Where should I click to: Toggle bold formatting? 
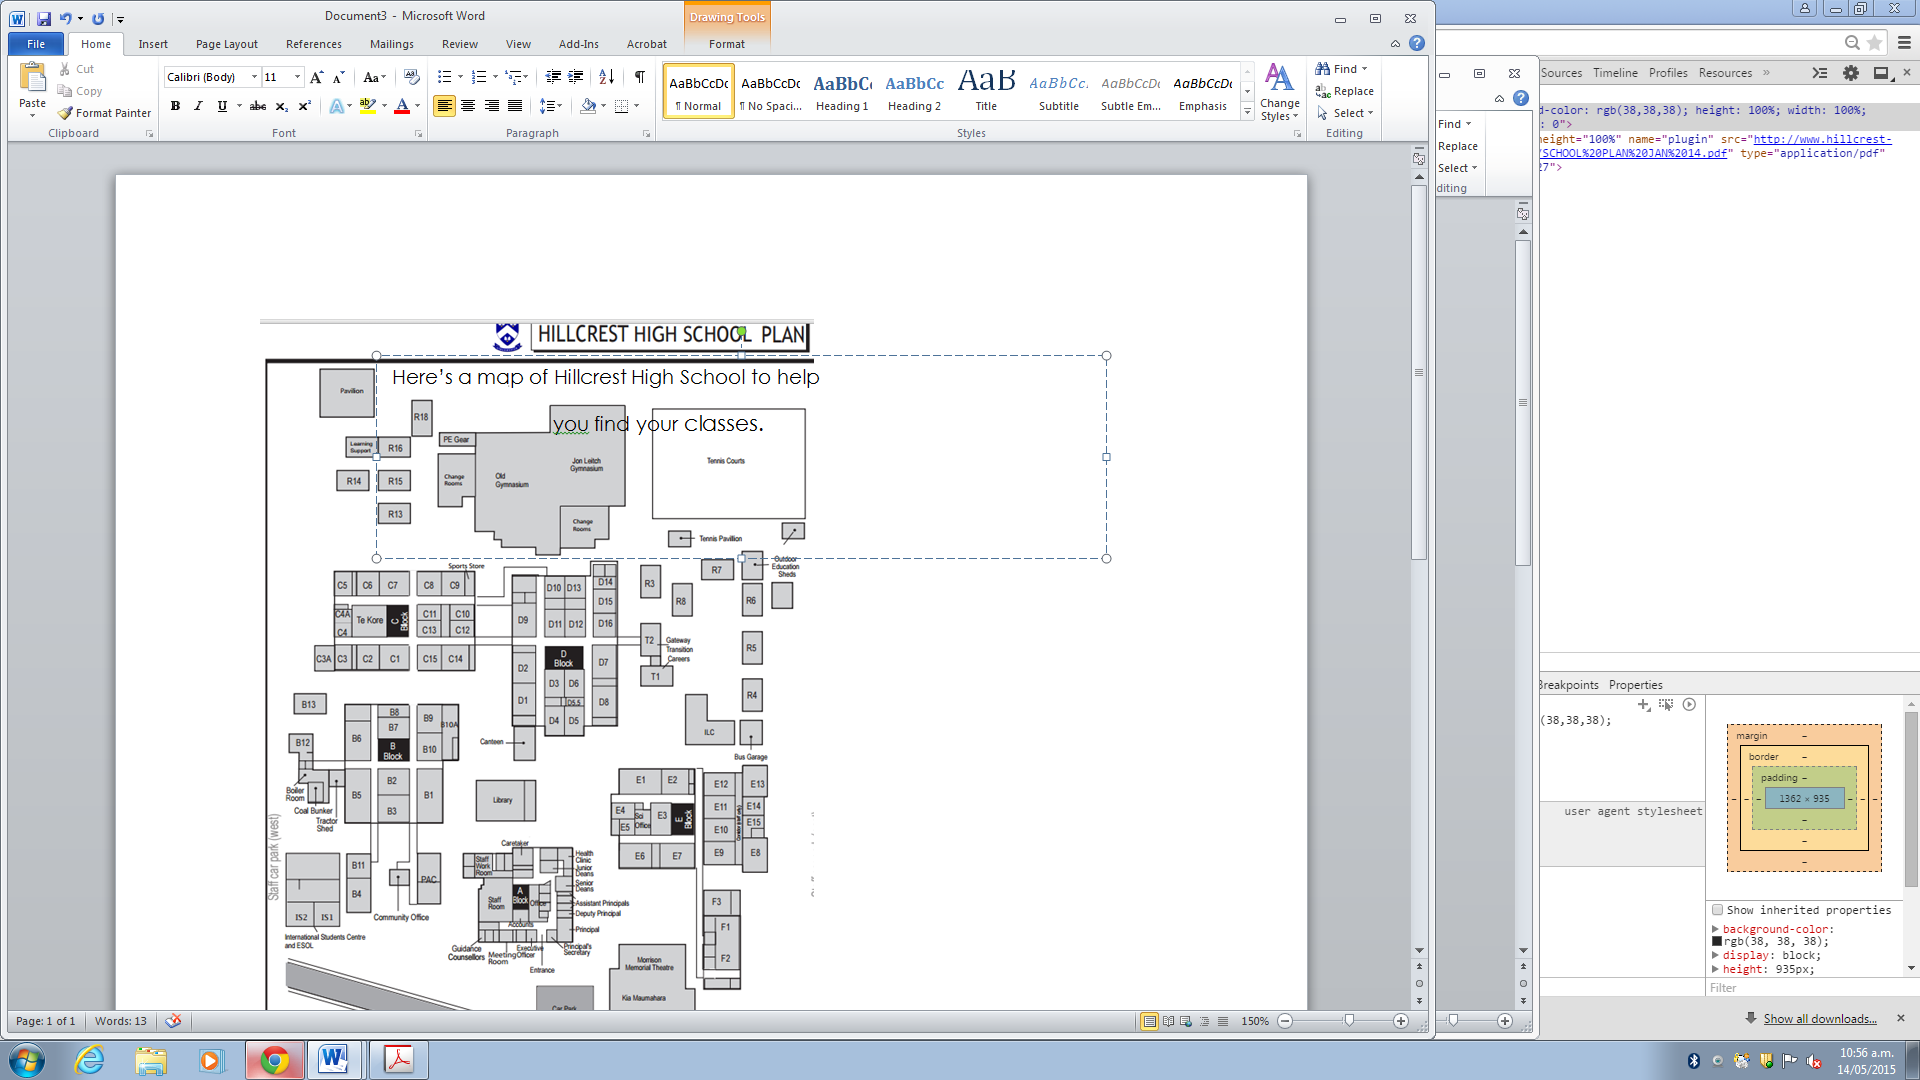point(175,106)
